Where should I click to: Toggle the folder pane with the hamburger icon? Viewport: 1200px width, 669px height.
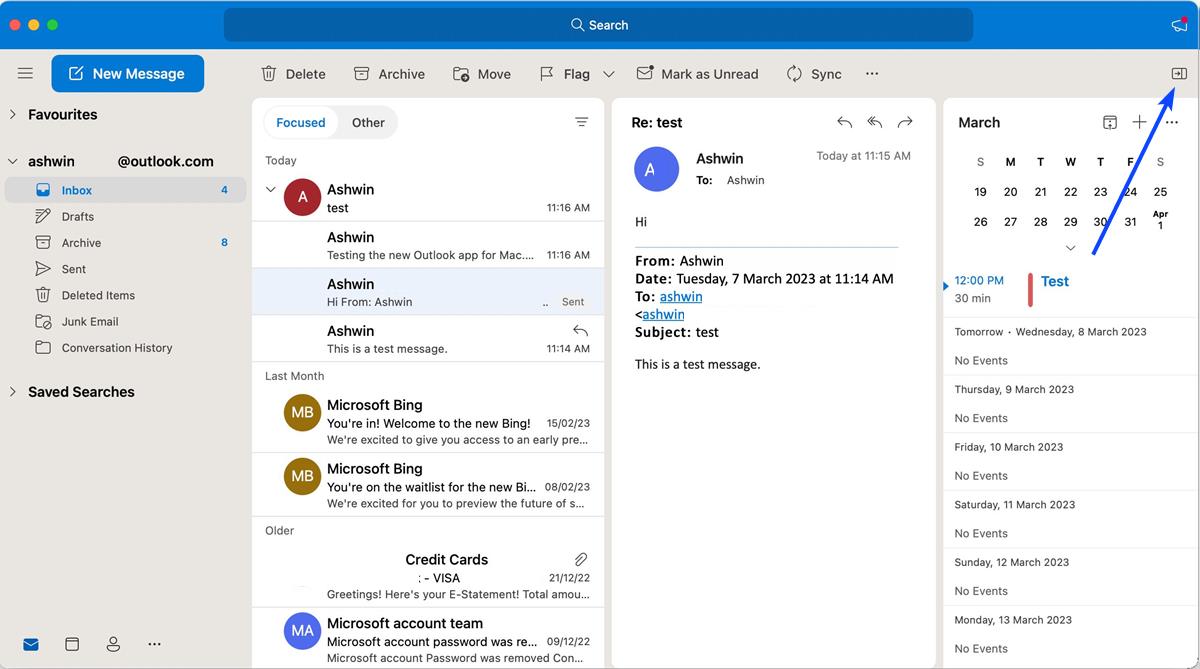point(25,72)
